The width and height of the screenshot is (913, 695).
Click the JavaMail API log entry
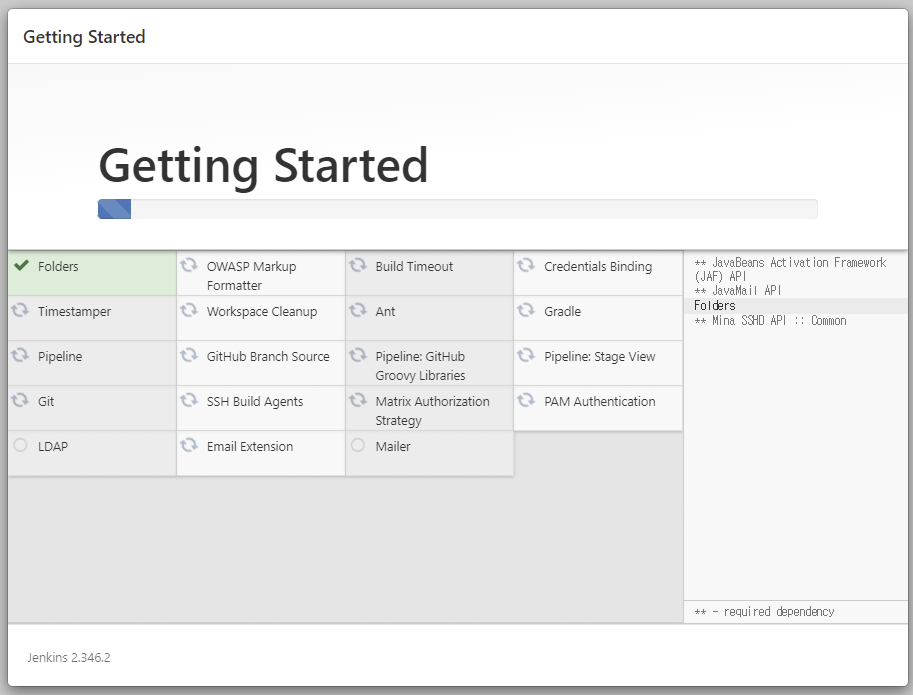pyautogui.click(x=738, y=290)
